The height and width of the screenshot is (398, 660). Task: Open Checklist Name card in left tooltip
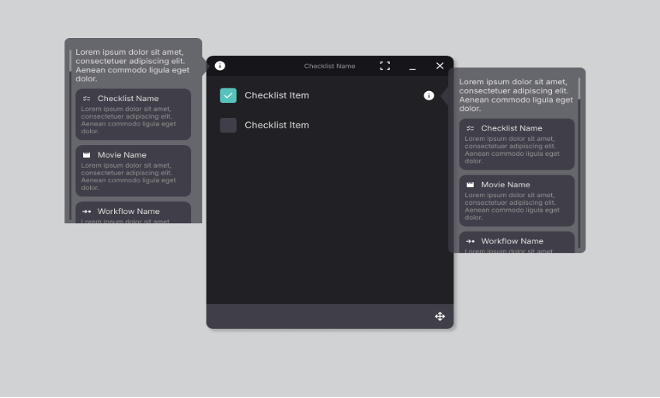coord(133,114)
